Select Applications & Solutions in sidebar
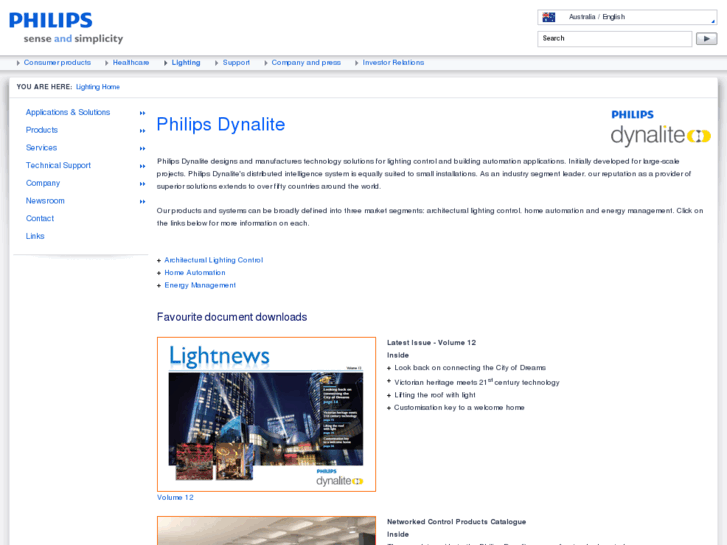 point(68,112)
